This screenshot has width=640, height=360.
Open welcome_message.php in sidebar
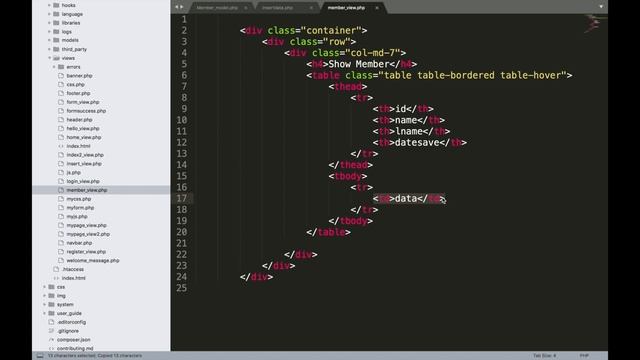pos(93,260)
